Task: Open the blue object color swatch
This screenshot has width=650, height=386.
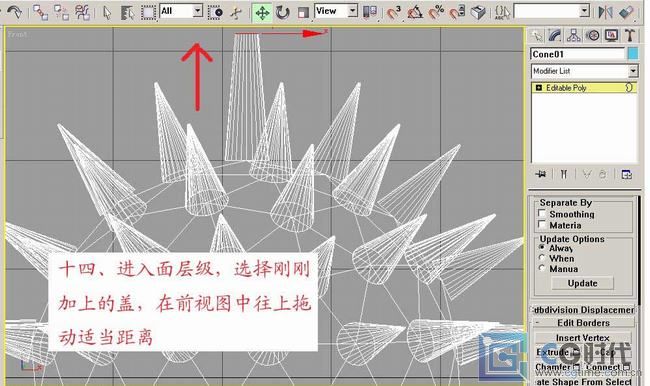Action: pyautogui.click(x=633, y=54)
